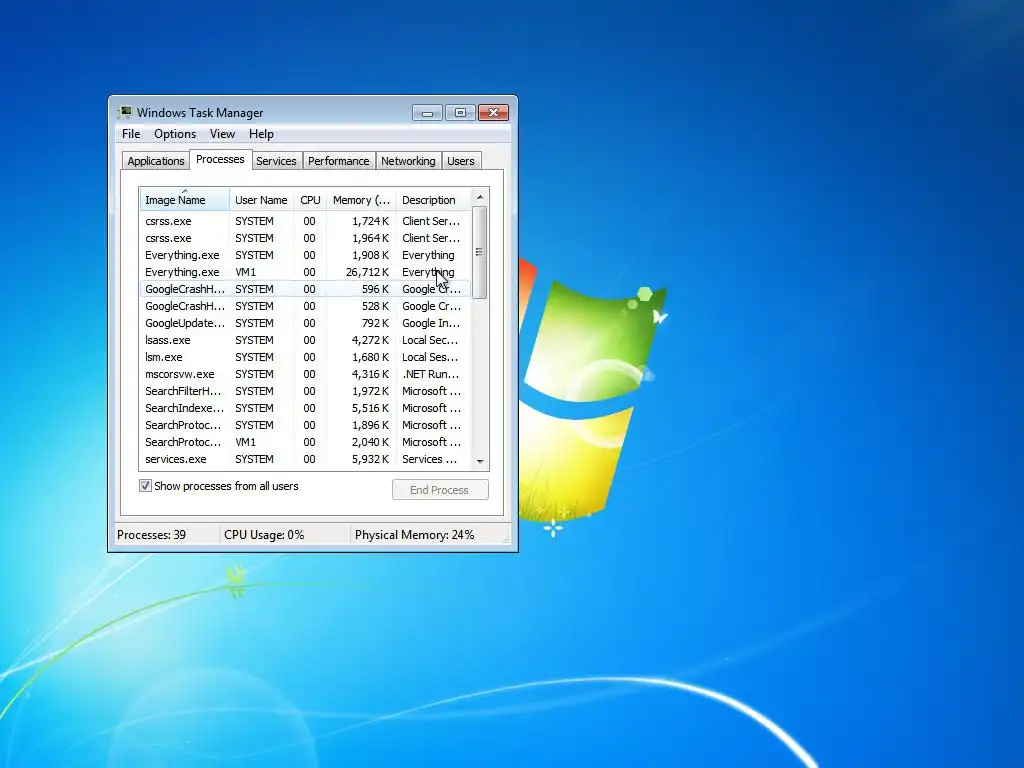The height and width of the screenshot is (768, 1024).
Task: Open the View menu
Action: 222,134
